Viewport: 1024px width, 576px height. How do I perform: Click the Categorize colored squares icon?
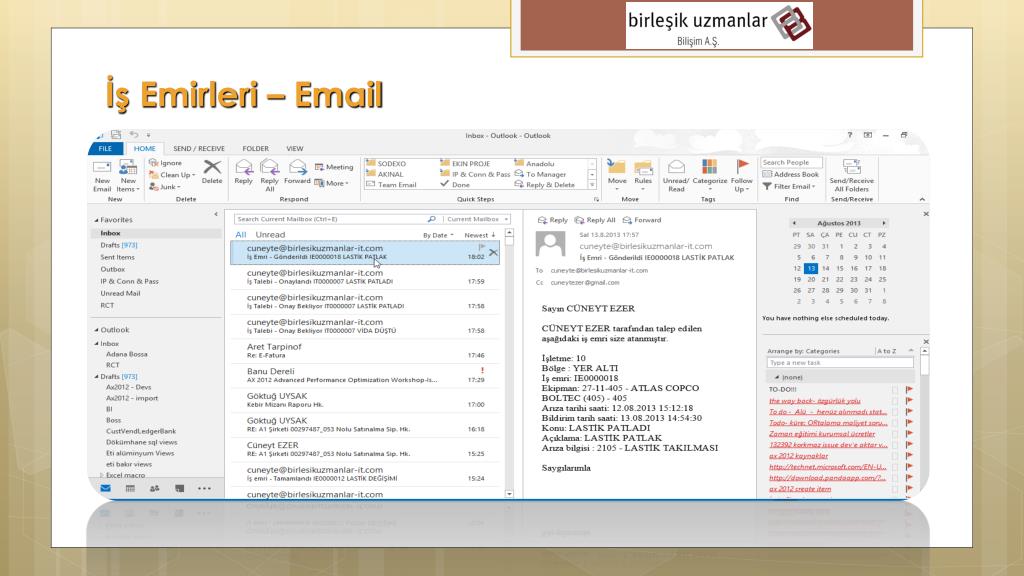point(709,167)
